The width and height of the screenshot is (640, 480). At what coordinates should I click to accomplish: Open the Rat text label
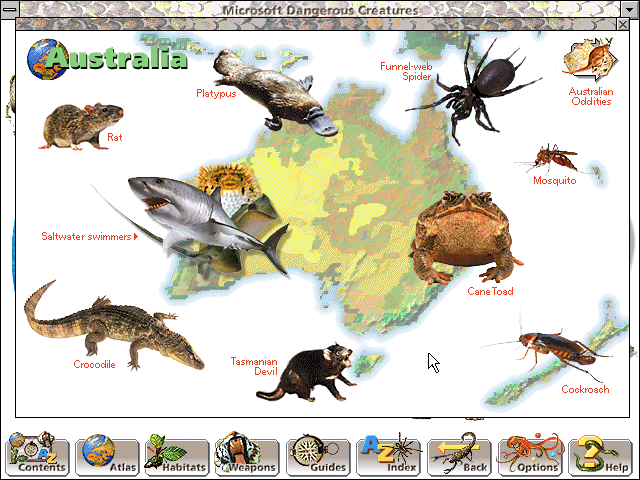(x=115, y=137)
